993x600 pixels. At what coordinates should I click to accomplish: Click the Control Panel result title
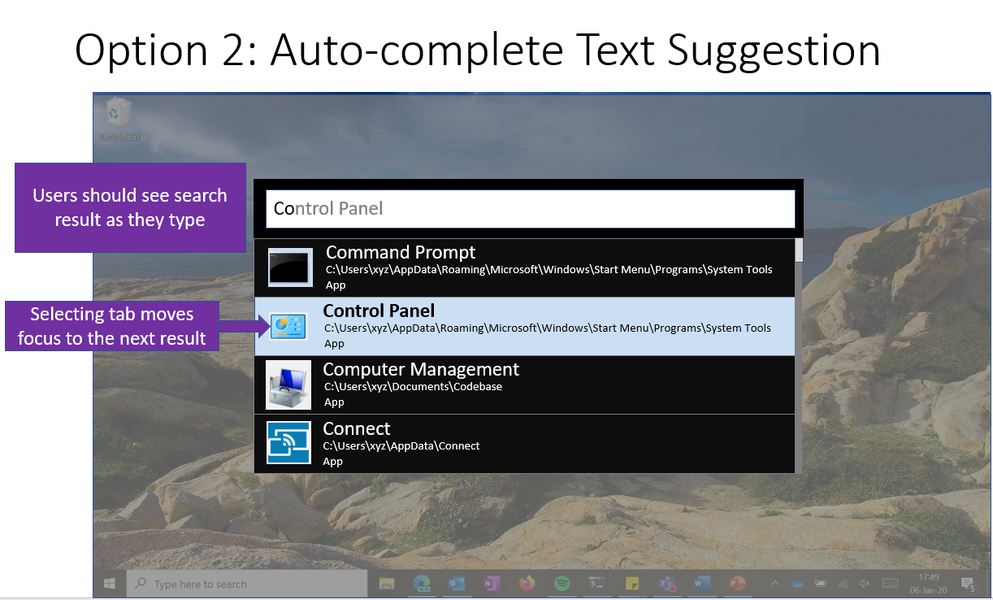pyautogui.click(x=379, y=310)
